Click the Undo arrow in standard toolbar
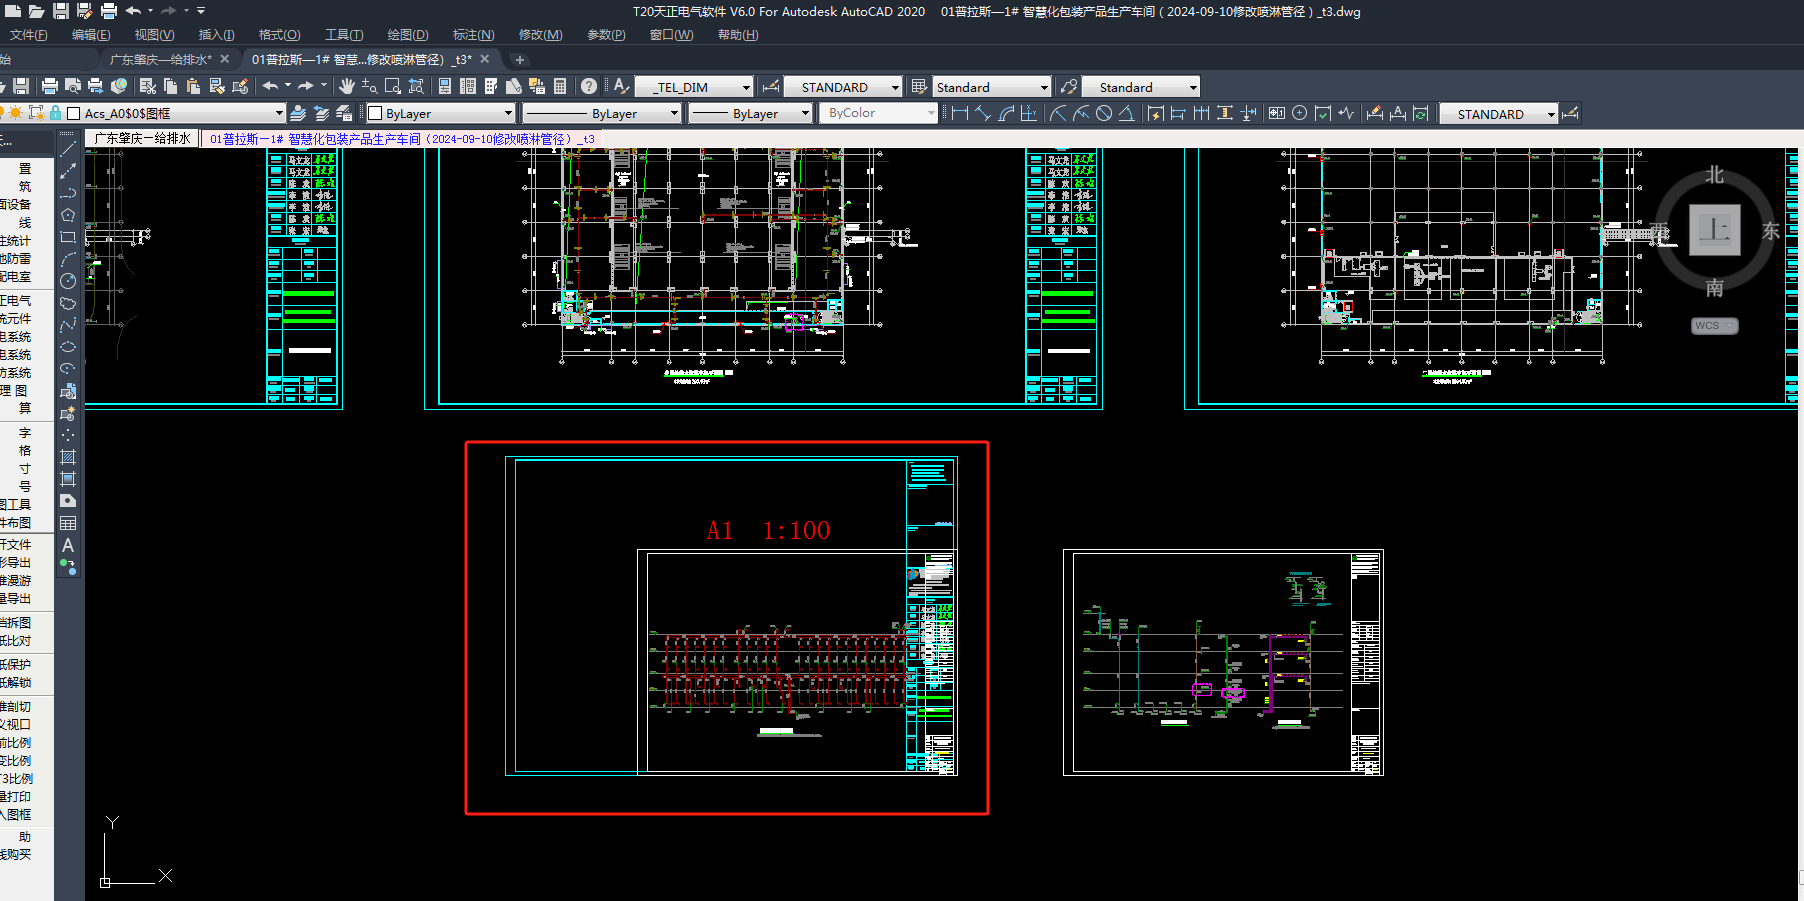Screen dimensions: 1804x901 point(270,86)
